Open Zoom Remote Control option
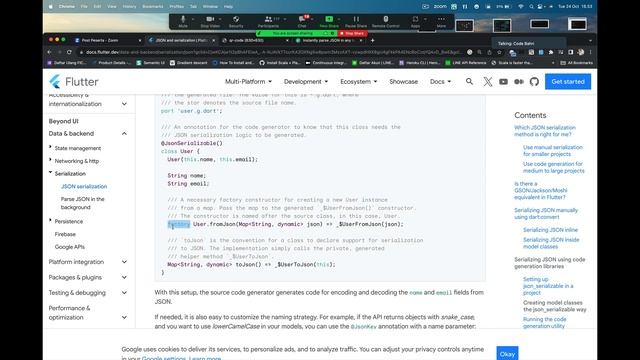The image size is (640, 360). coord(386,21)
